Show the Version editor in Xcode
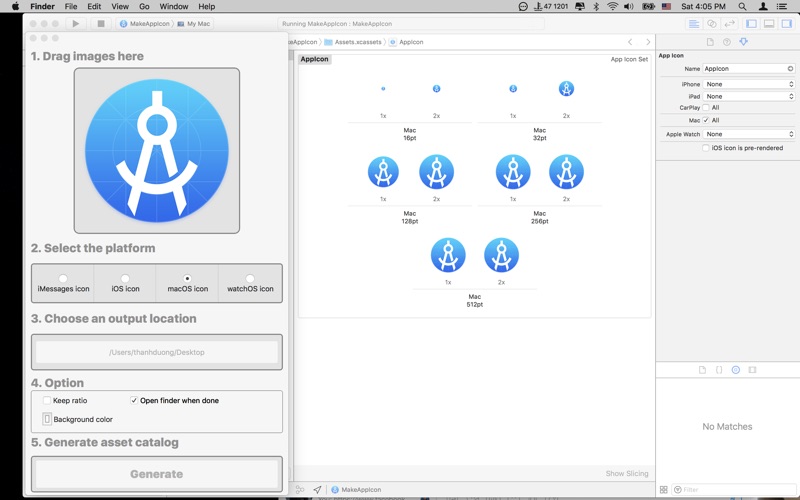Screen dimensions: 800x500 (x=729, y=23)
